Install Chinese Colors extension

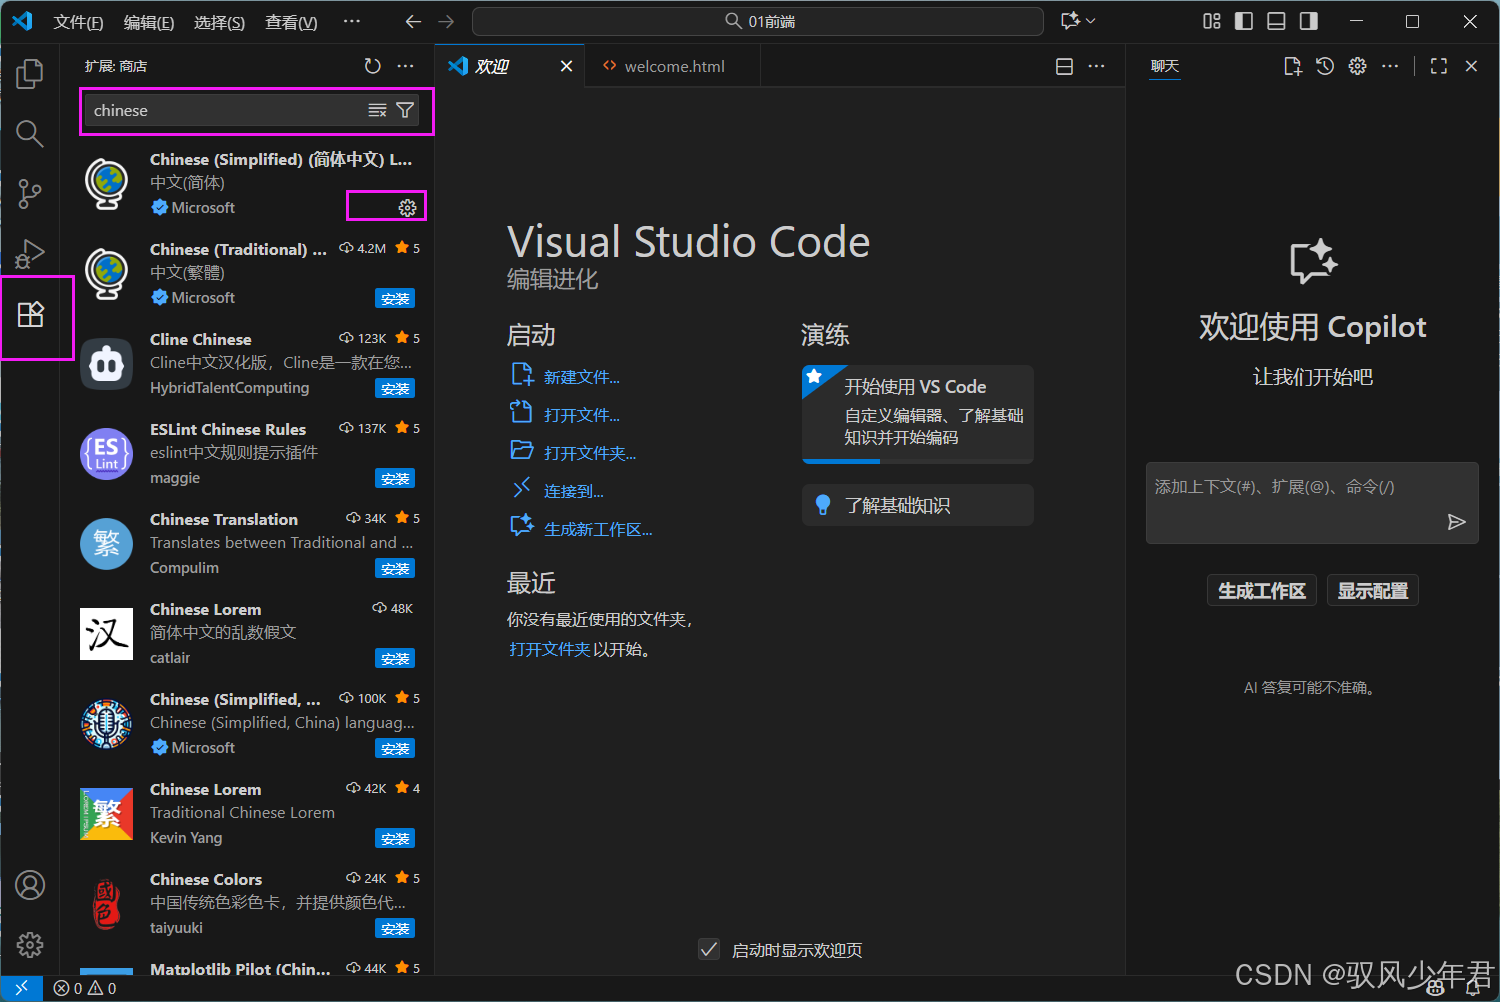point(395,928)
